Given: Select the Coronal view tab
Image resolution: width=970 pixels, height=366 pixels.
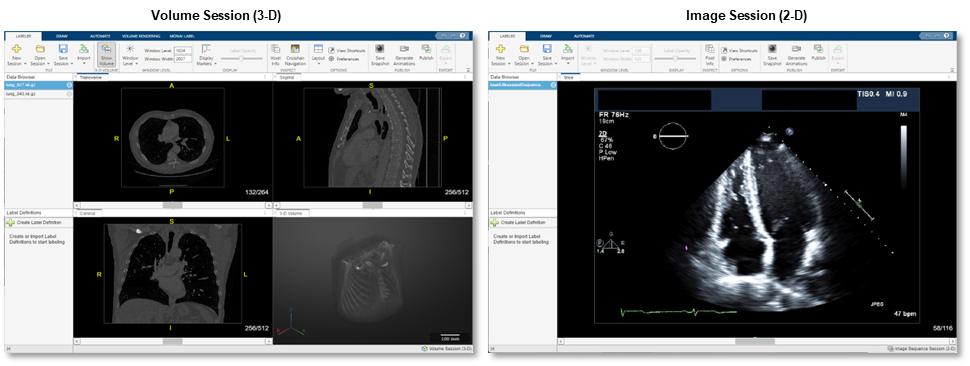Looking at the screenshot, I should (x=88, y=213).
